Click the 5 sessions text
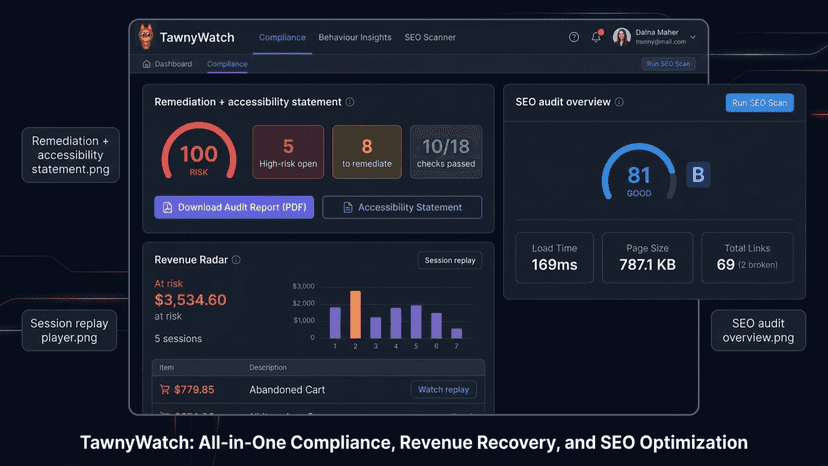Screen dimensions: 828x466 (178, 339)
